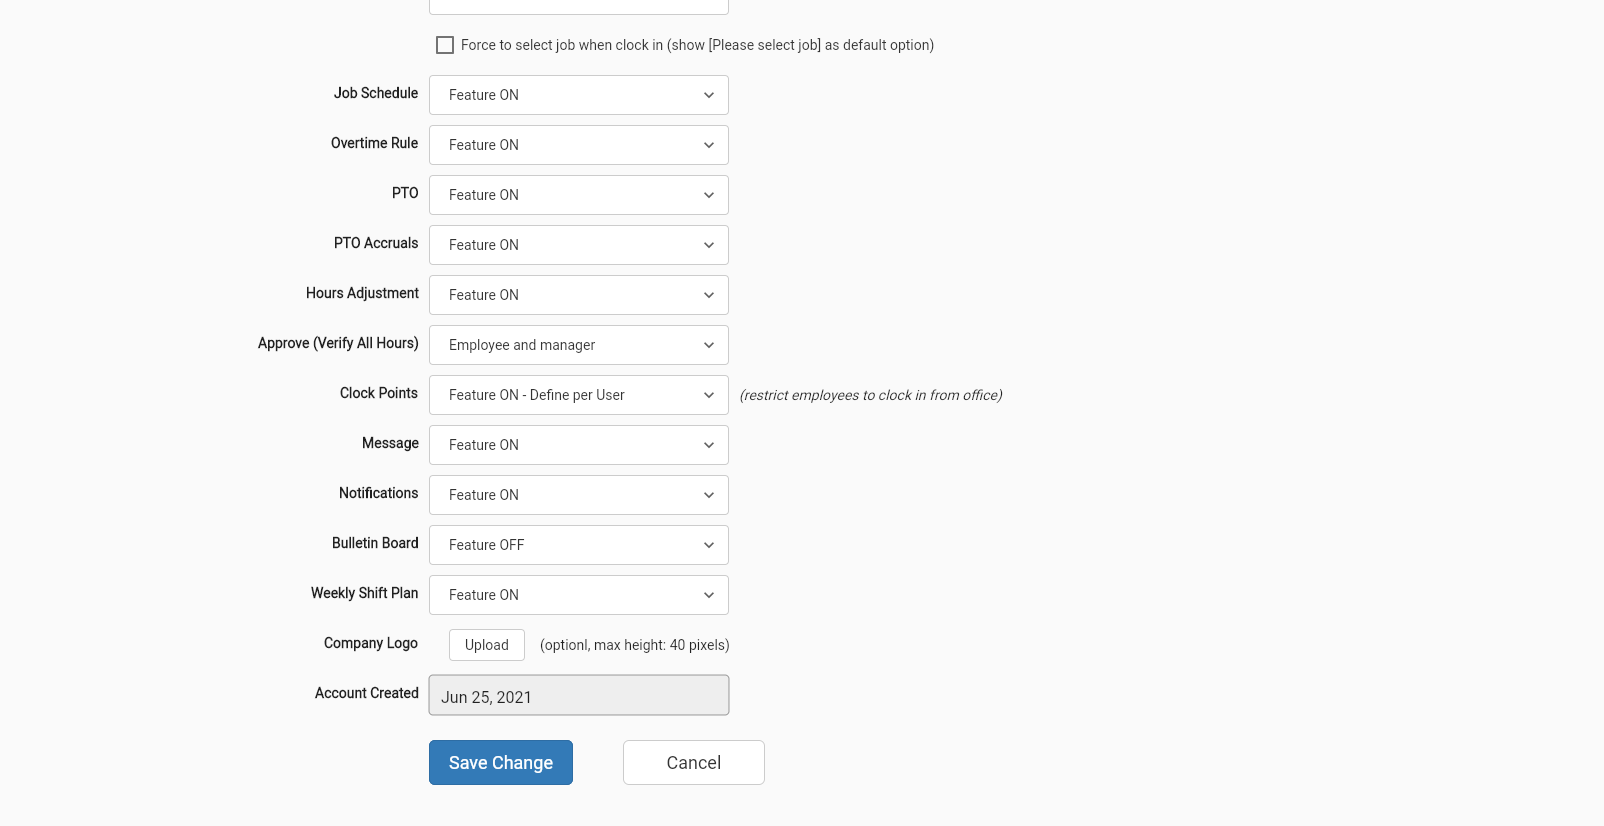Click the Account Created date field

click(579, 695)
